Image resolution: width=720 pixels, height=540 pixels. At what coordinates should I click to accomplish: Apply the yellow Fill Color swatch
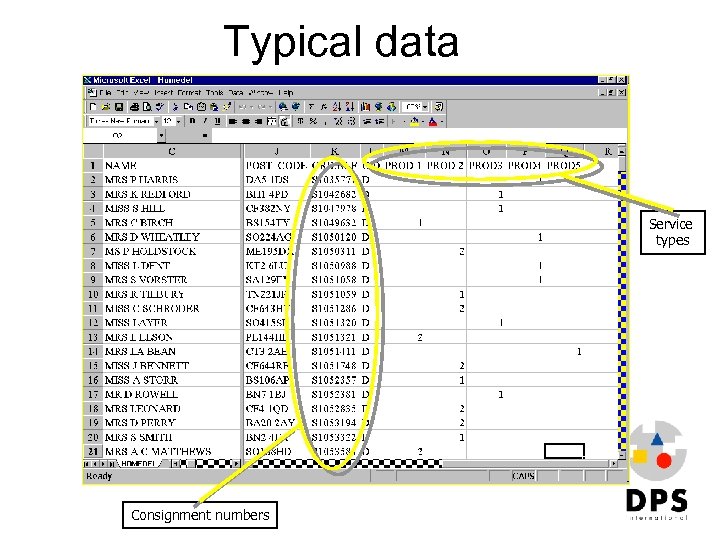click(414, 121)
